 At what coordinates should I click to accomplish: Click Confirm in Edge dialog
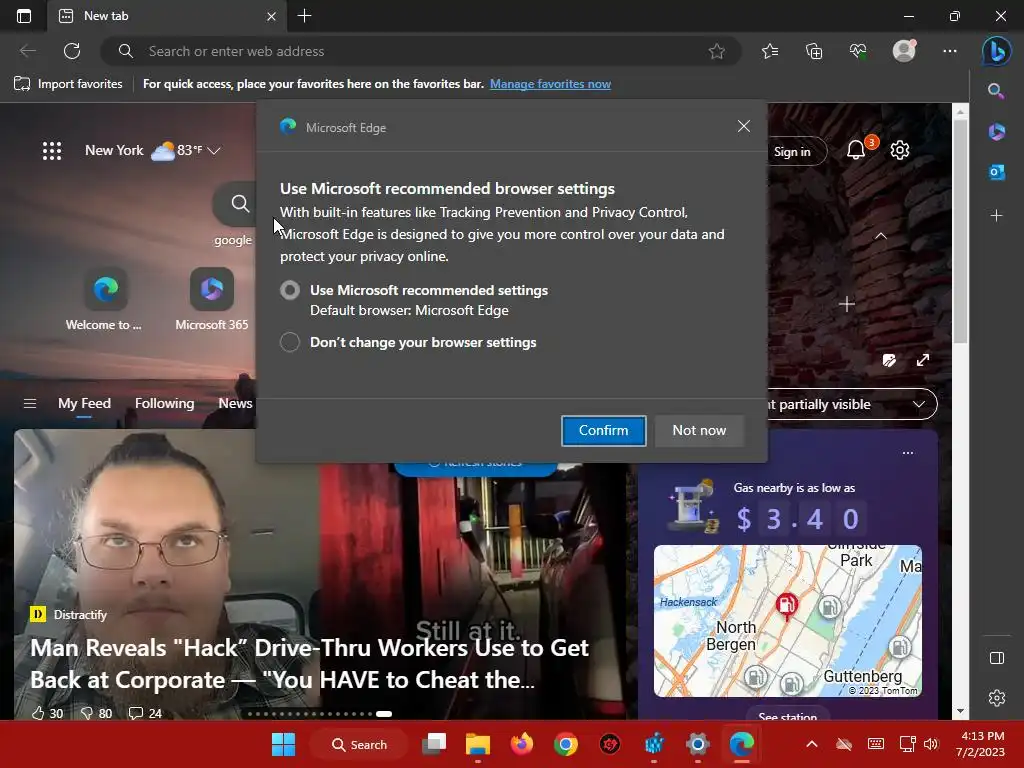(x=603, y=430)
